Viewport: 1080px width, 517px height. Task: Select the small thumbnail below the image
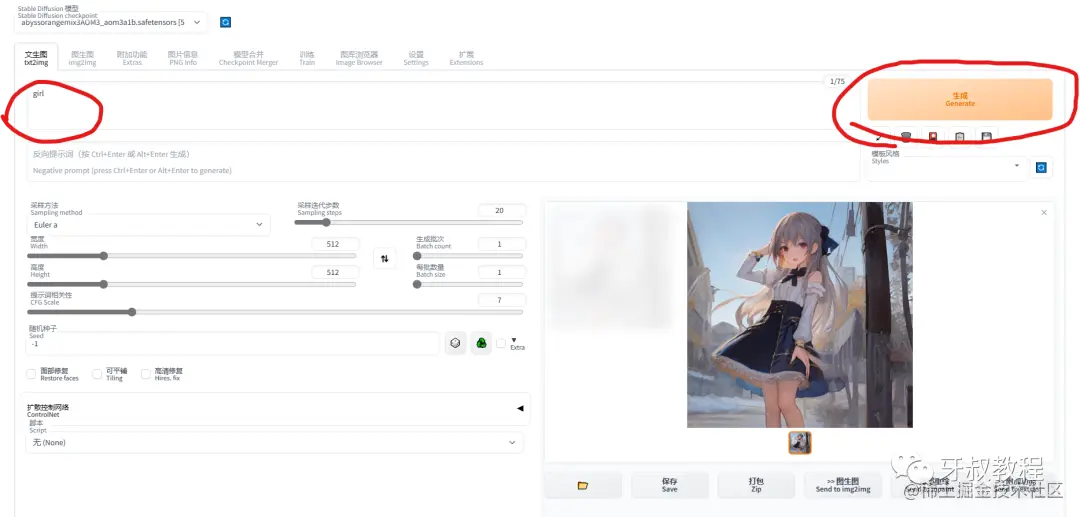pos(800,443)
